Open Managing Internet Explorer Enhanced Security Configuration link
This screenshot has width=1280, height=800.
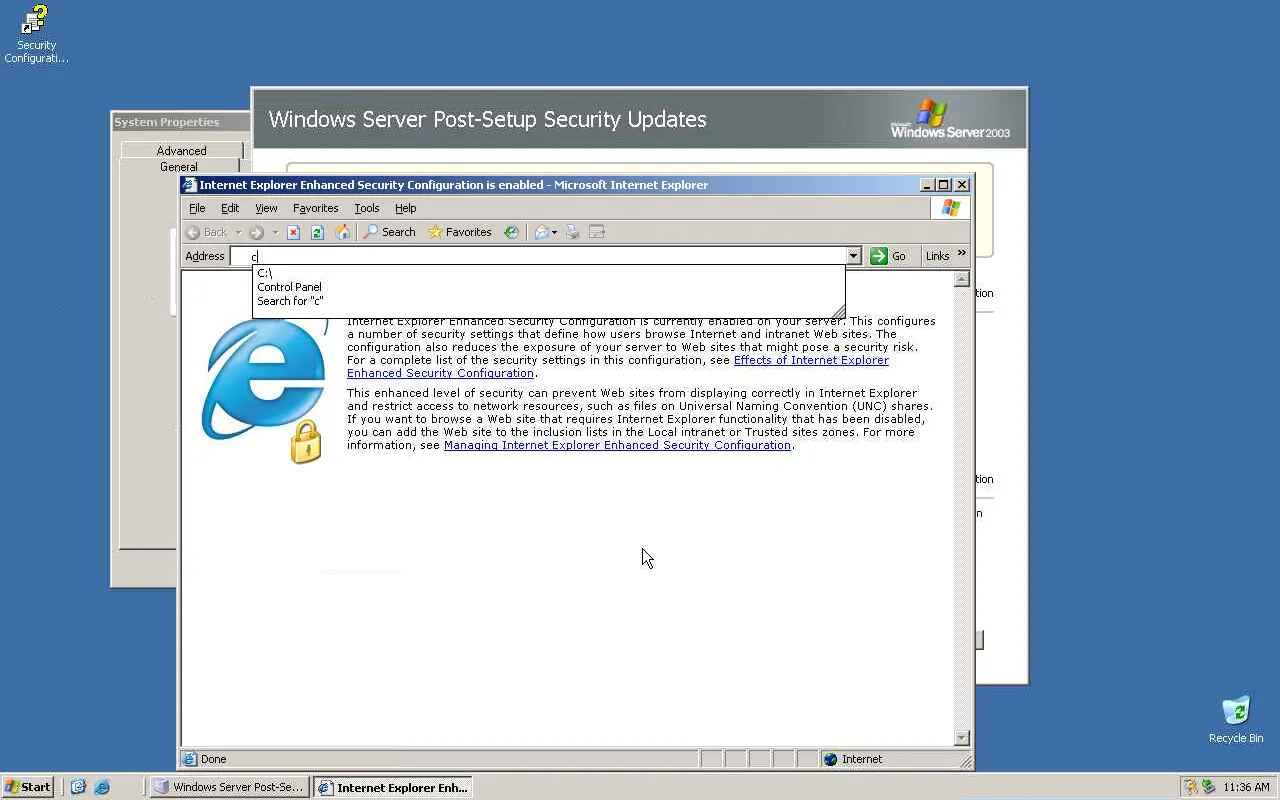click(x=617, y=445)
